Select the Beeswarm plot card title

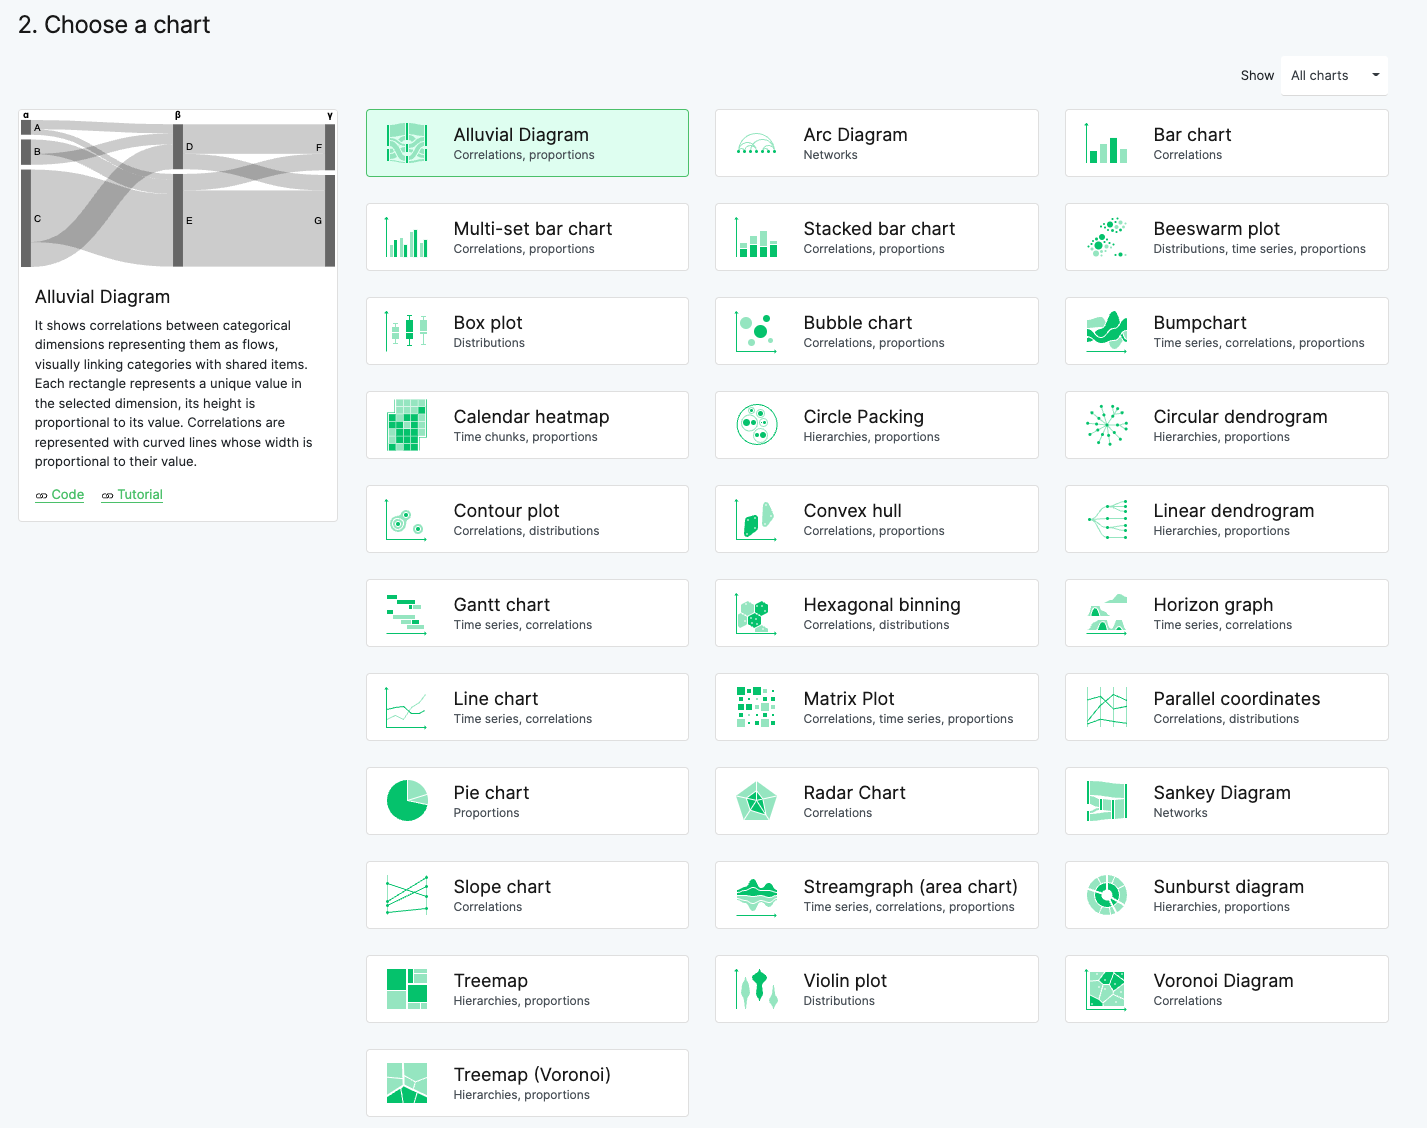pyautogui.click(x=1216, y=229)
